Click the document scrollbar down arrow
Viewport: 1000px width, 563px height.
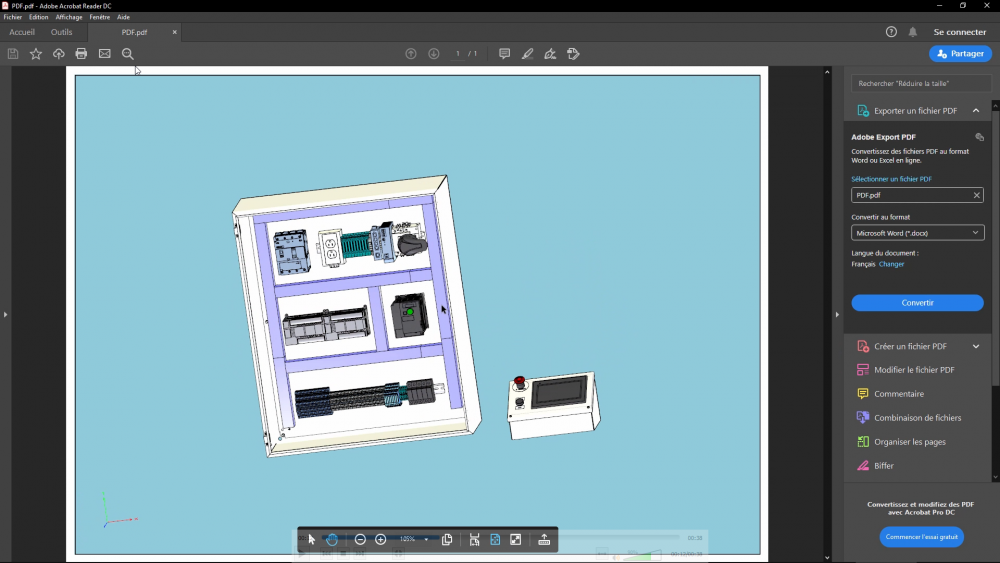pyautogui.click(x=827, y=558)
